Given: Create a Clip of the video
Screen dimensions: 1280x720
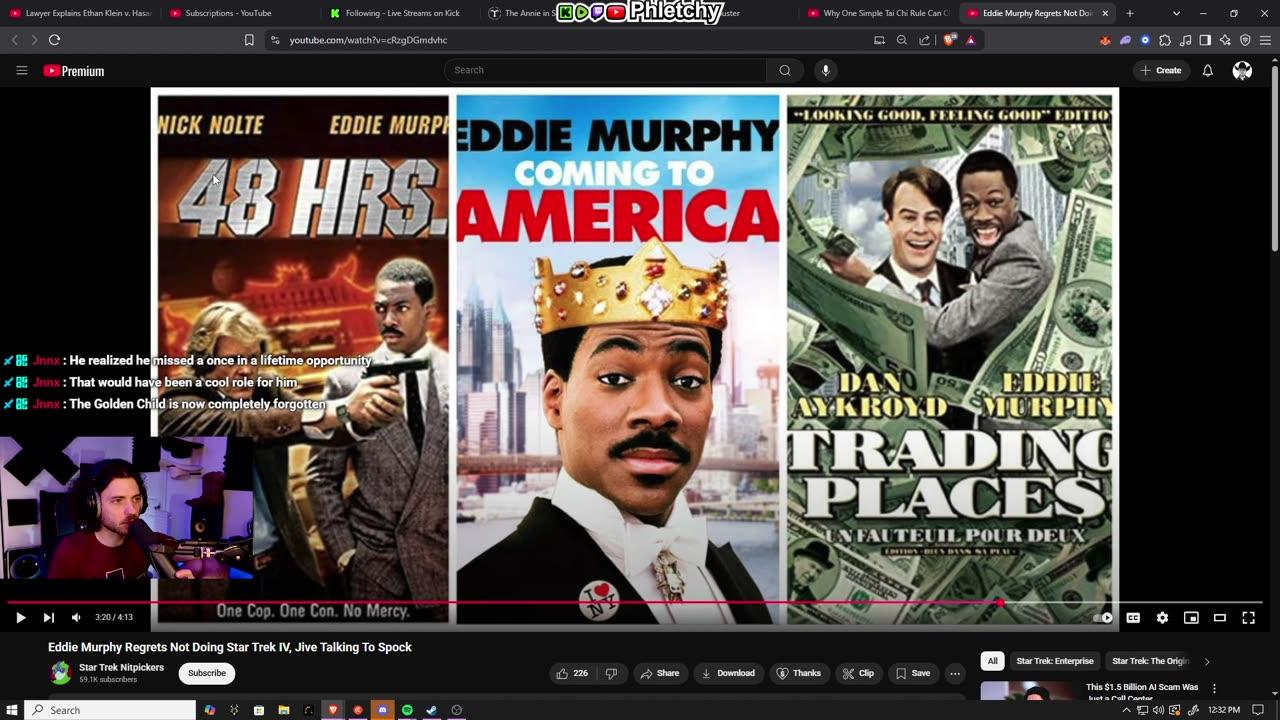Looking at the screenshot, I should (x=857, y=673).
